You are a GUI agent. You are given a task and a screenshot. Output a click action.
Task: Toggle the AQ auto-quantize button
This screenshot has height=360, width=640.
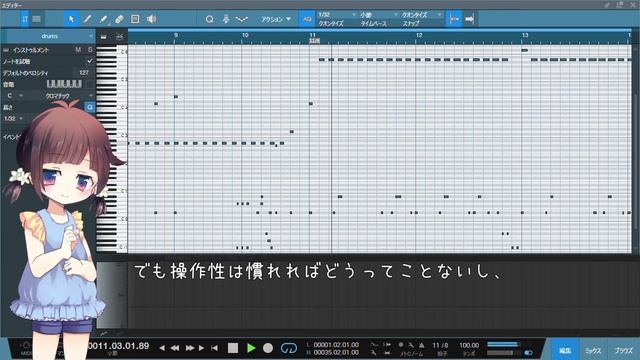pyautogui.click(x=307, y=19)
